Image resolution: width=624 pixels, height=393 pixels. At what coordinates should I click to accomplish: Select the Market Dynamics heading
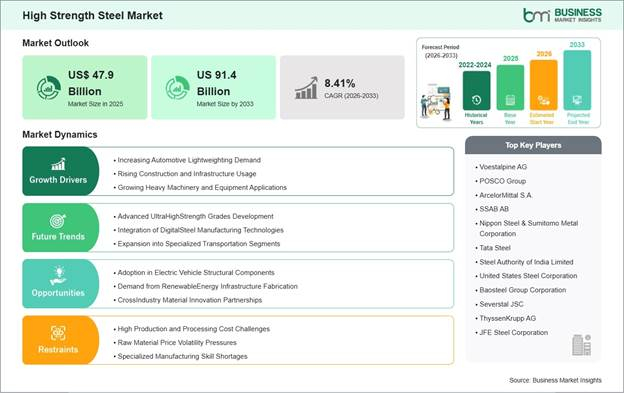60,134
